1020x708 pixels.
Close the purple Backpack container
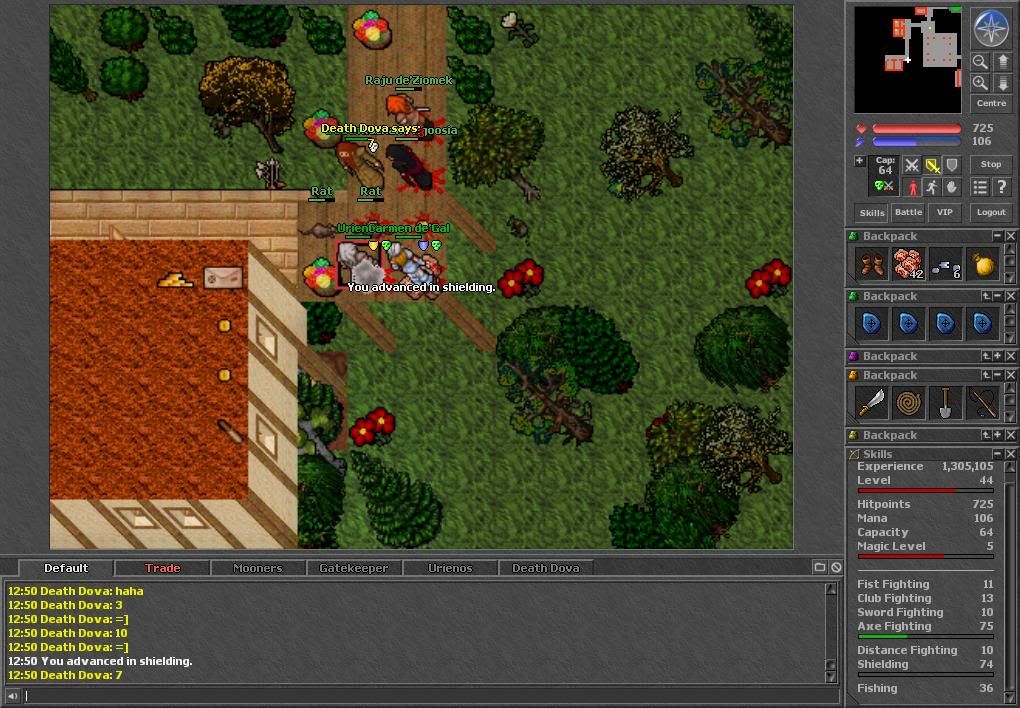1010,357
